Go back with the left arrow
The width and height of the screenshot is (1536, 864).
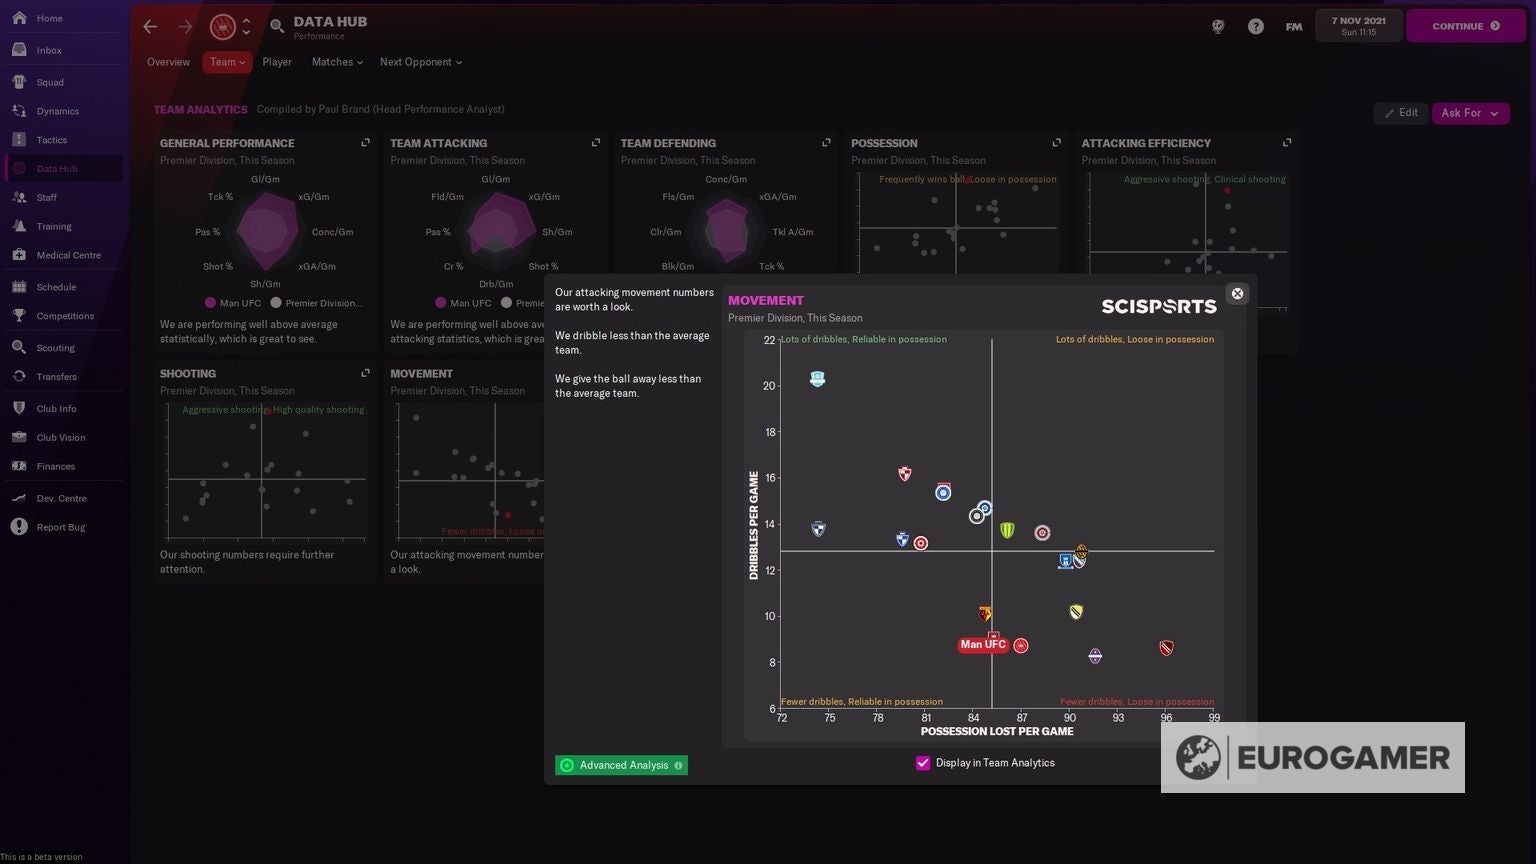click(x=150, y=27)
